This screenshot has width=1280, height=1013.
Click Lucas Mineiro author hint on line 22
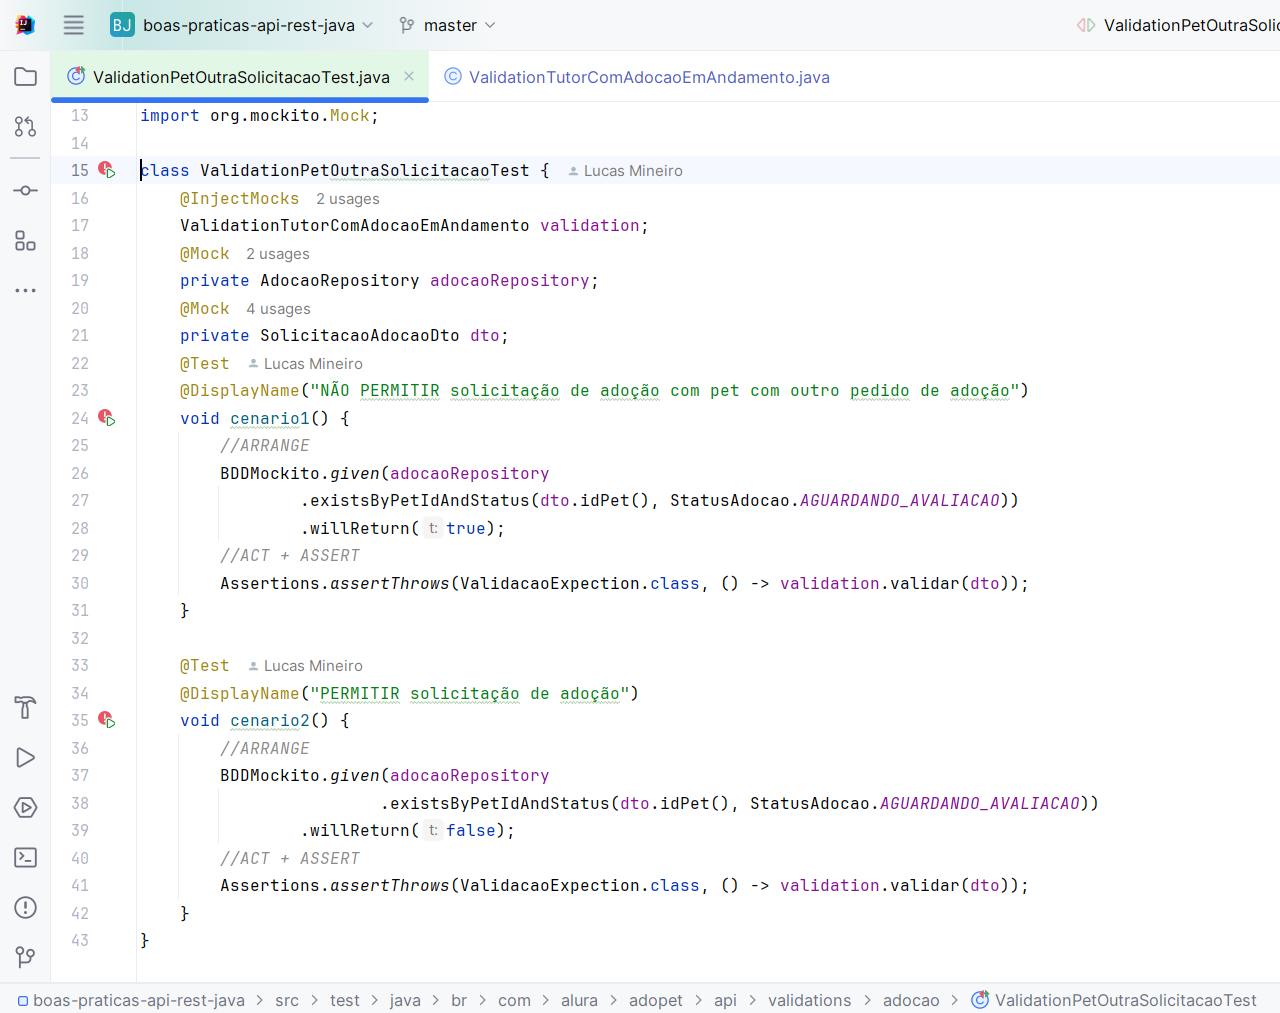pyautogui.click(x=305, y=364)
